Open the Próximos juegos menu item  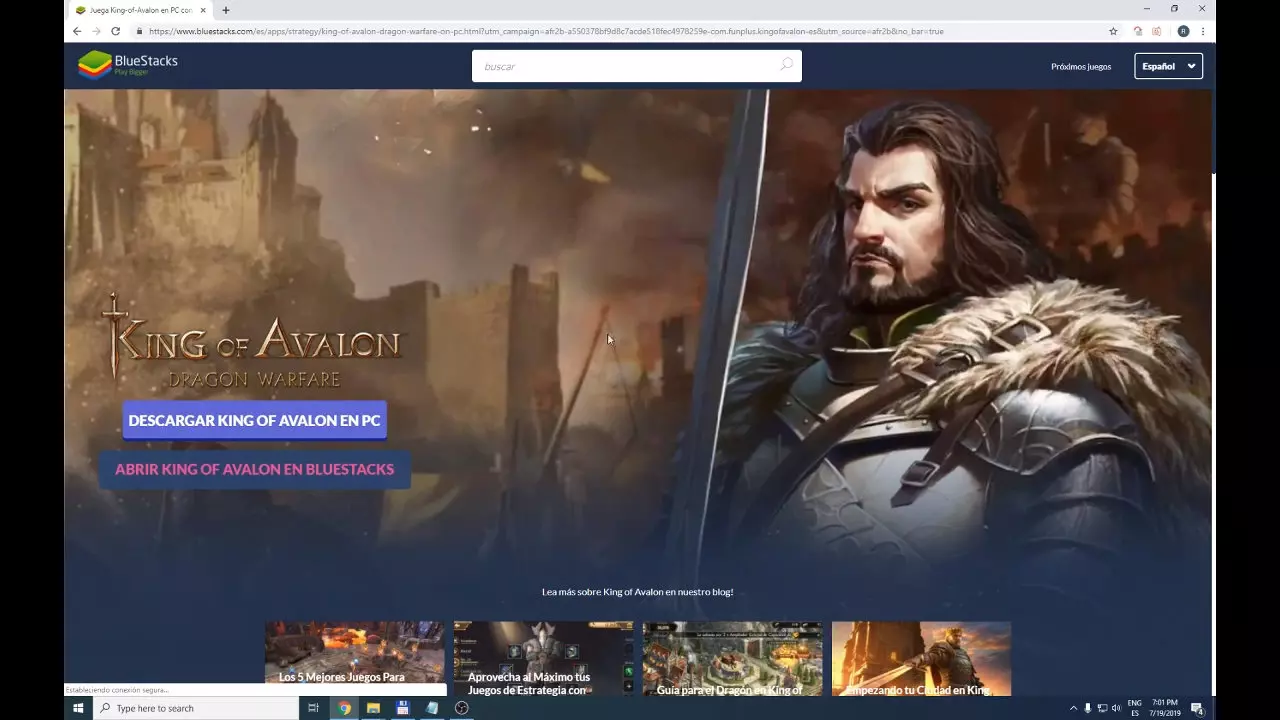tap(1081, 66)
